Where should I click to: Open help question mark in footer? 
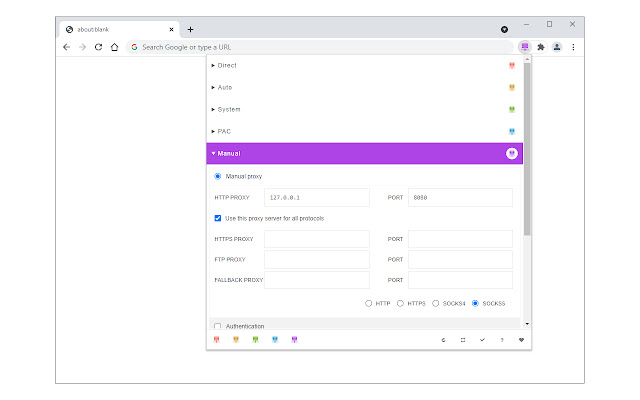tap(502, 340)
